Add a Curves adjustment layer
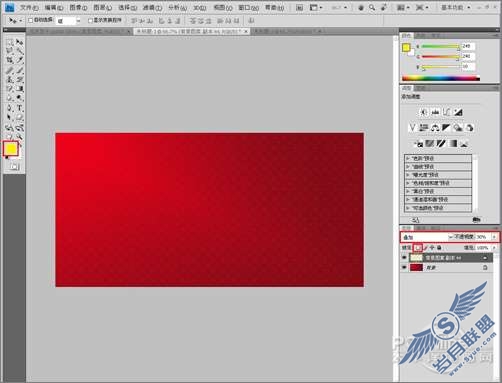Image resolution: width=502 pixels, height=383 pixels. (x=447, y=112)
